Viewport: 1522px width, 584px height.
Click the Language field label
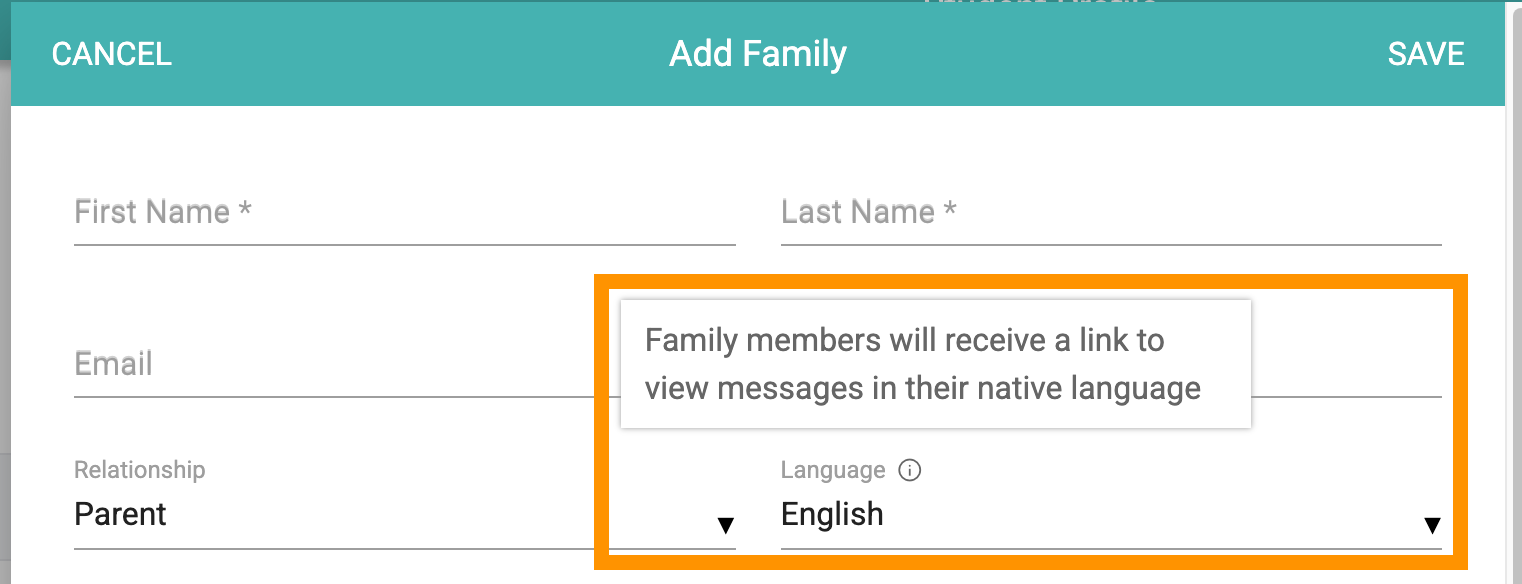click(833, 470)
